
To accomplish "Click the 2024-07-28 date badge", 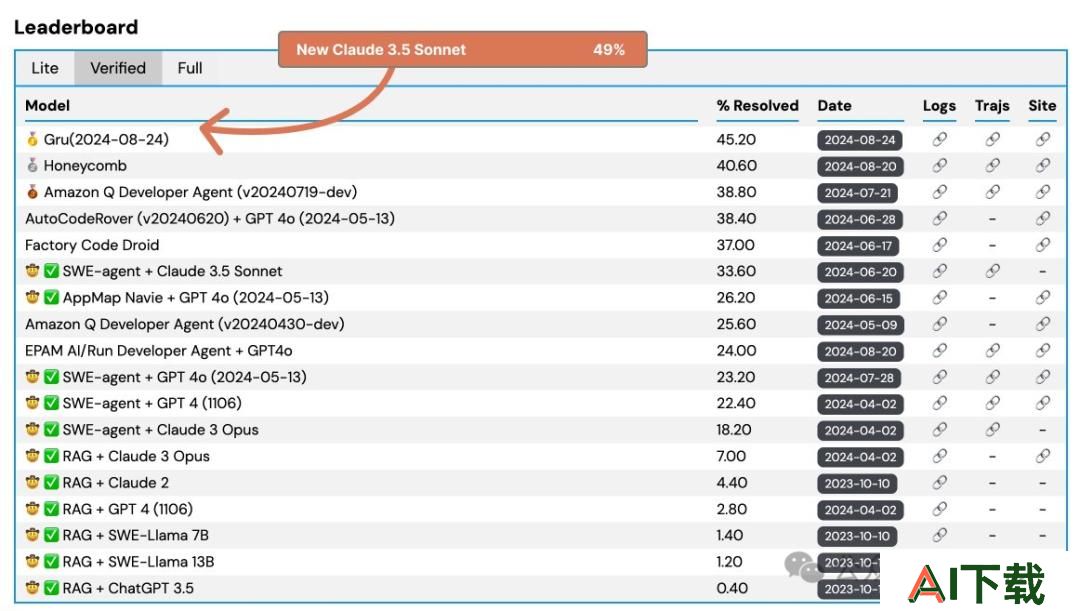I will 859,378.
